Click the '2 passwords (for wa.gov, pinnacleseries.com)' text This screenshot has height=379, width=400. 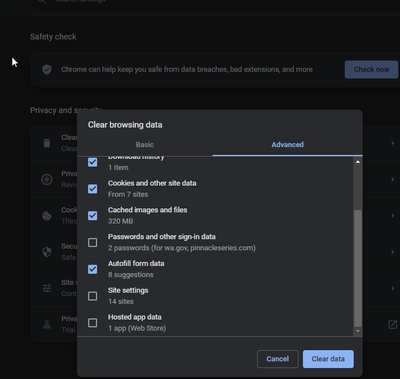182,248
